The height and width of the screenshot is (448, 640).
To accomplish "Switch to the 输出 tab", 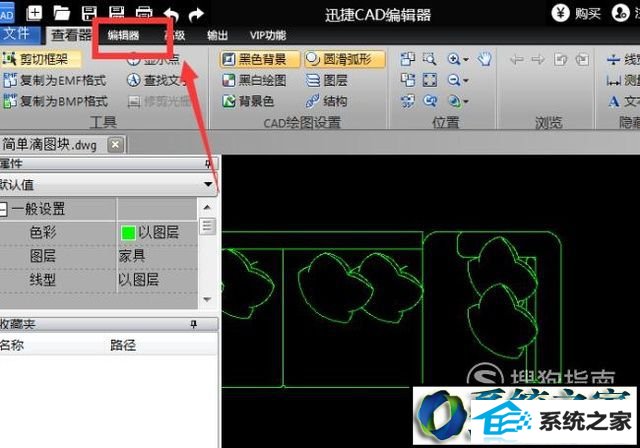I will pos(218,35).
